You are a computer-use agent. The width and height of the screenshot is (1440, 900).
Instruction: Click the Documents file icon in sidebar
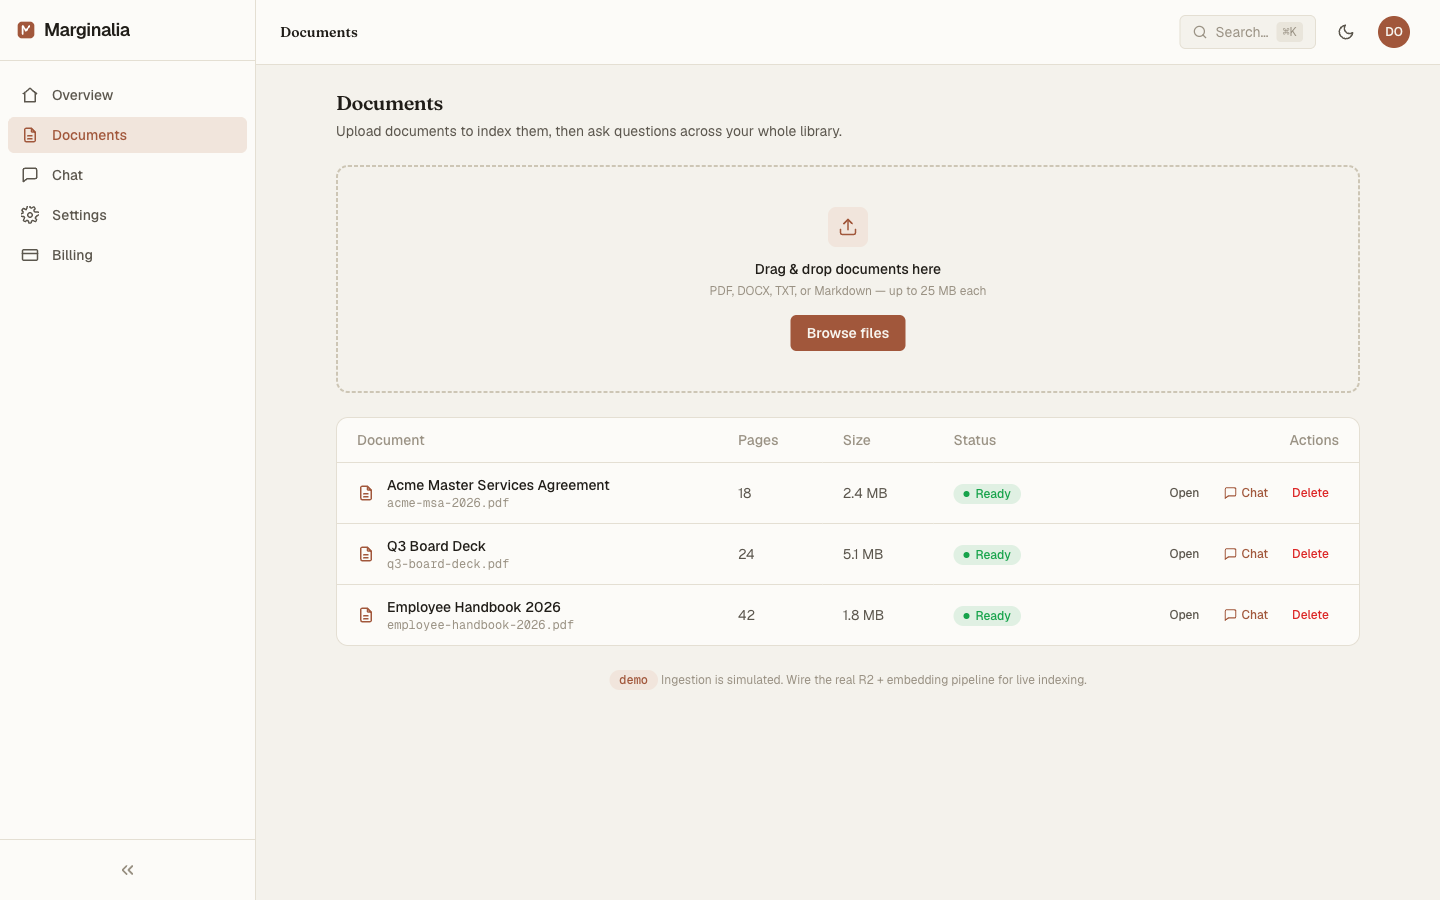point(30,135)
